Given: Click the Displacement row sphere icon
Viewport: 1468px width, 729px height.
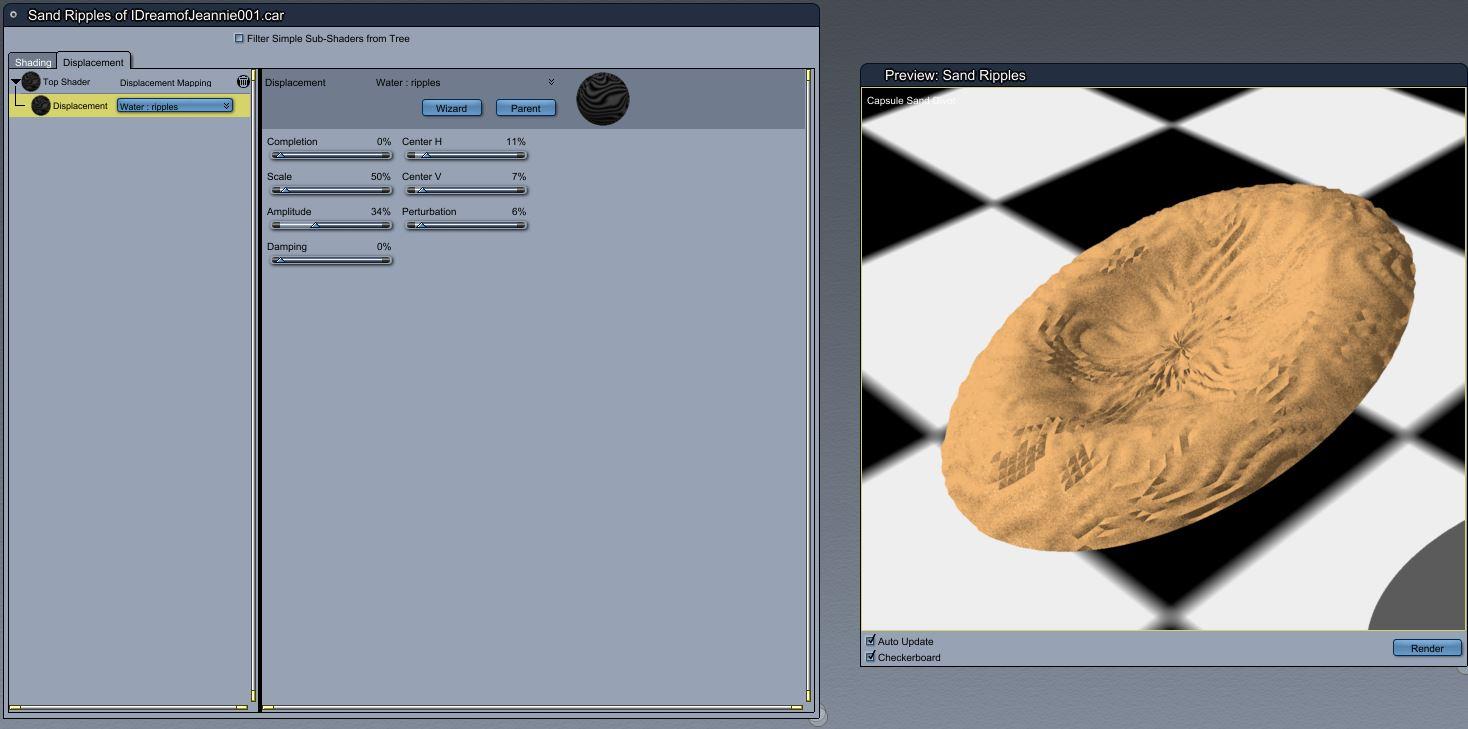Looking at the screenshot, I should 41,105.
